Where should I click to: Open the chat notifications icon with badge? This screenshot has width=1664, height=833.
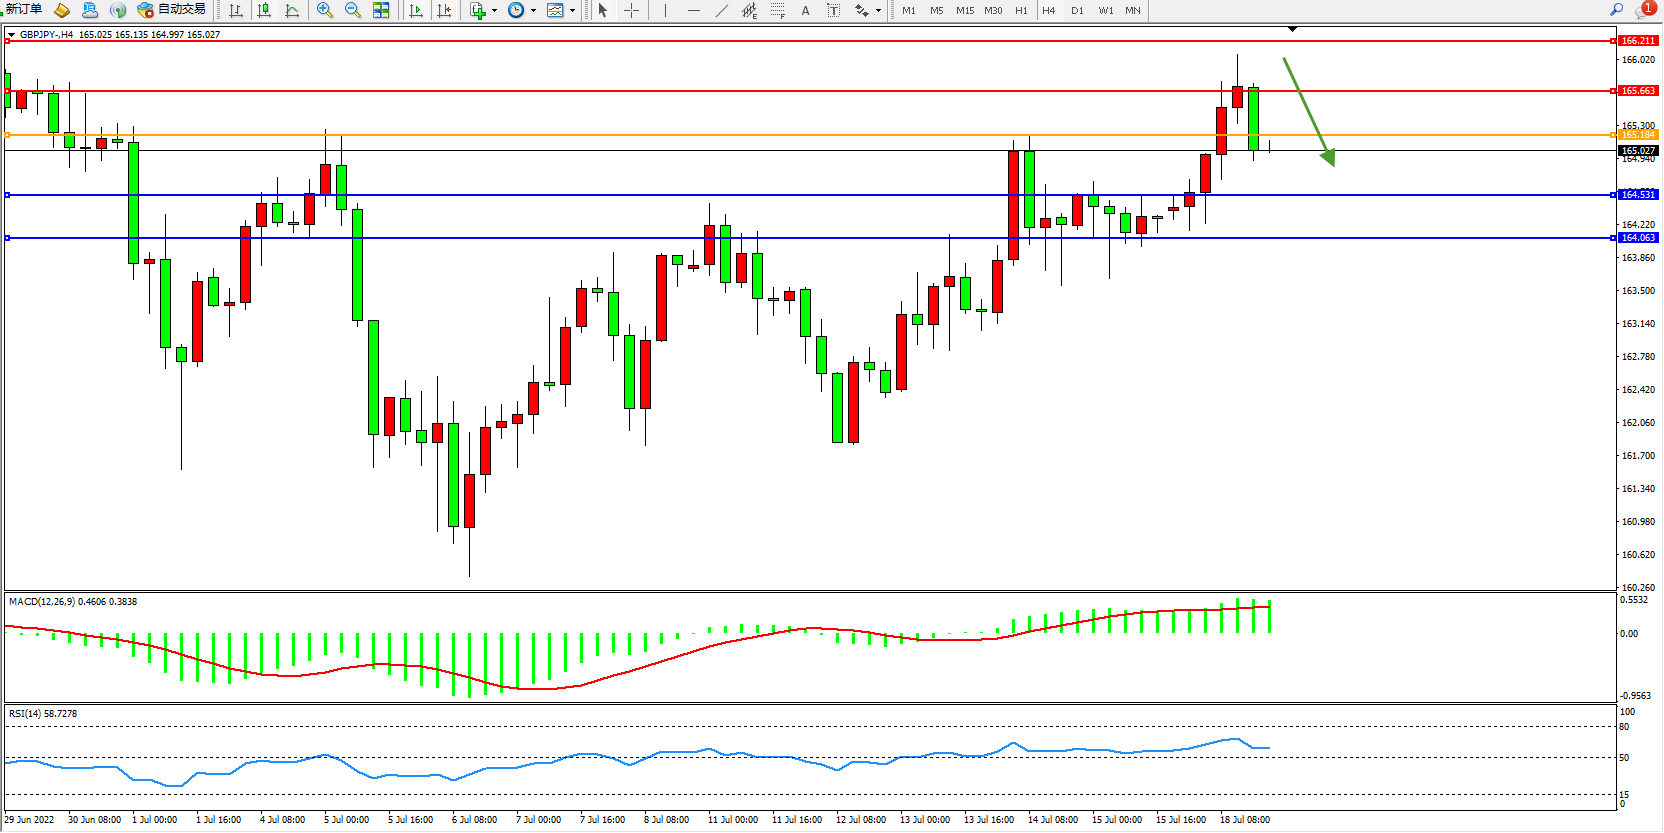click(1644, 10)
